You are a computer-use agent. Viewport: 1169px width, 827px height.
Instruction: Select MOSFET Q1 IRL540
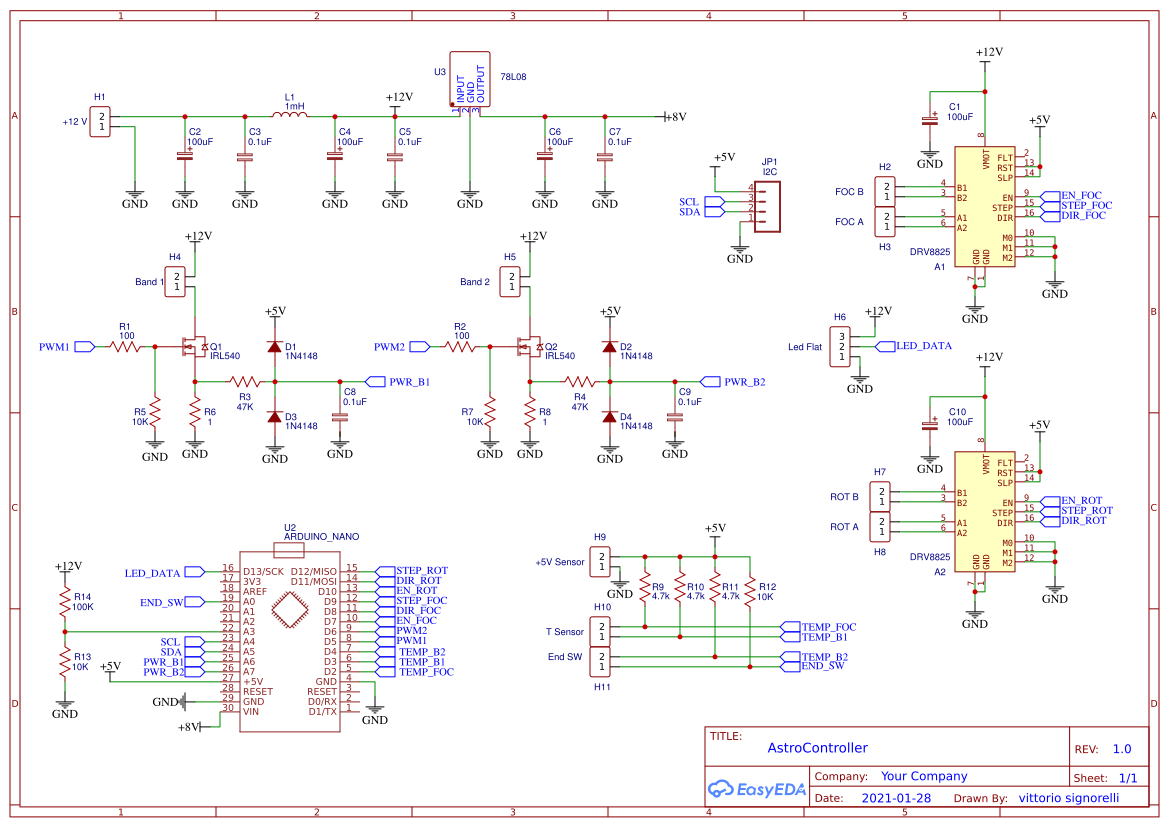(196, 347)
